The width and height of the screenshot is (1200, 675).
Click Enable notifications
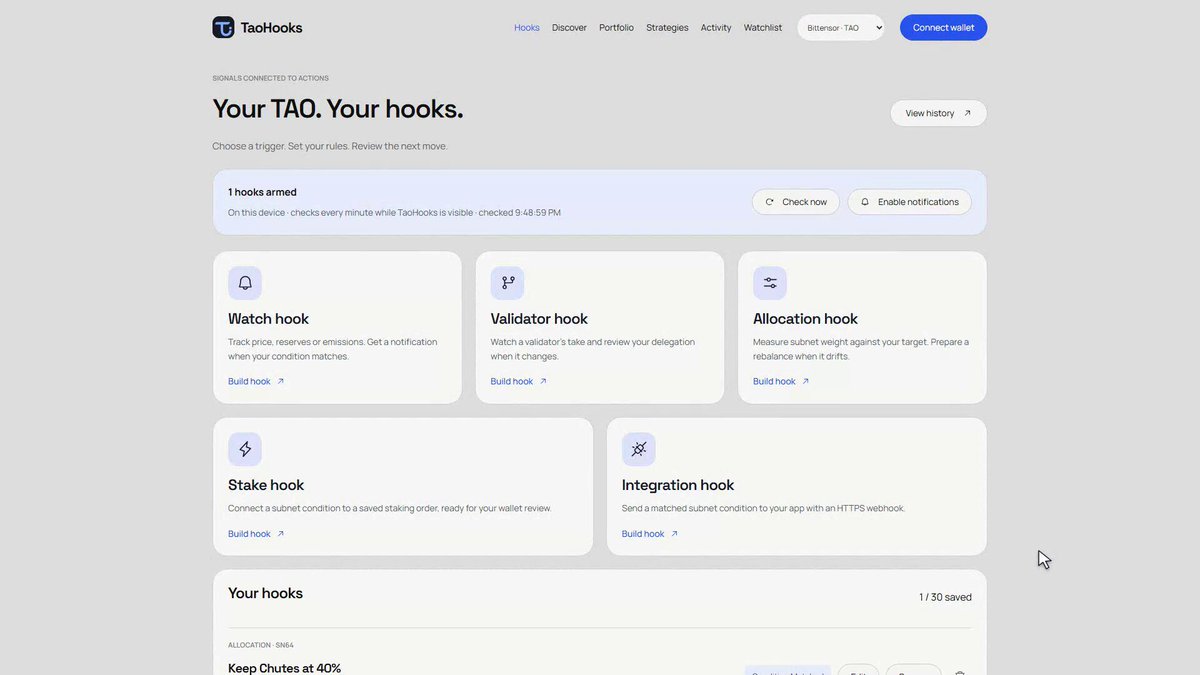click(910, 202)
